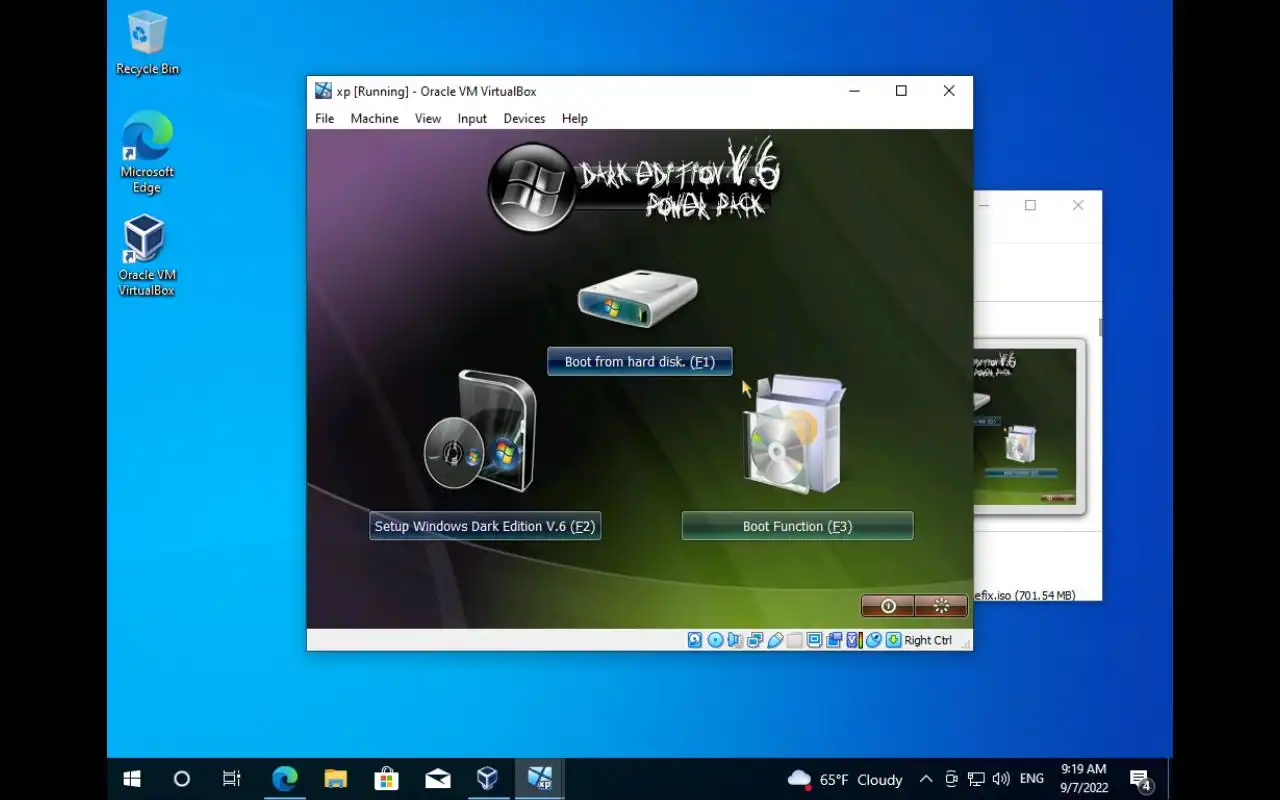The width and height of the screenshot is (1280, 800).
Task: Select the Microsoft Edge desktop shortcut
Action: pyautogui.click(x=147, y=153)
